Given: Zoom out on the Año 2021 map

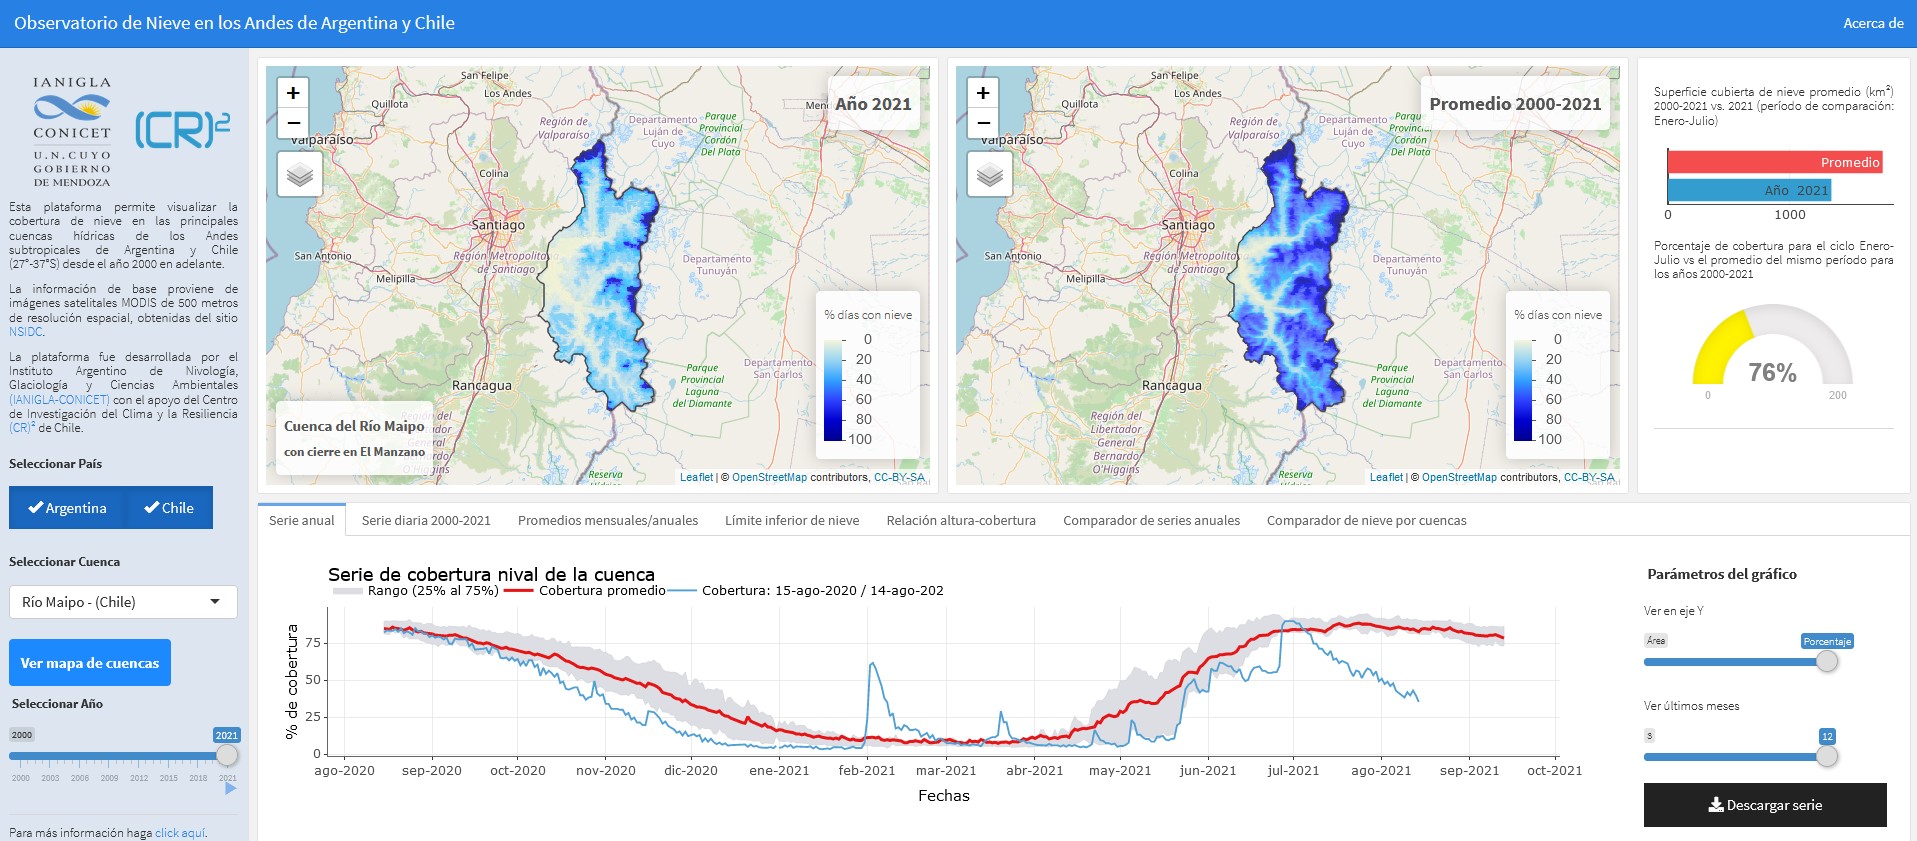Looking at the screenshot, I should 293,122.
